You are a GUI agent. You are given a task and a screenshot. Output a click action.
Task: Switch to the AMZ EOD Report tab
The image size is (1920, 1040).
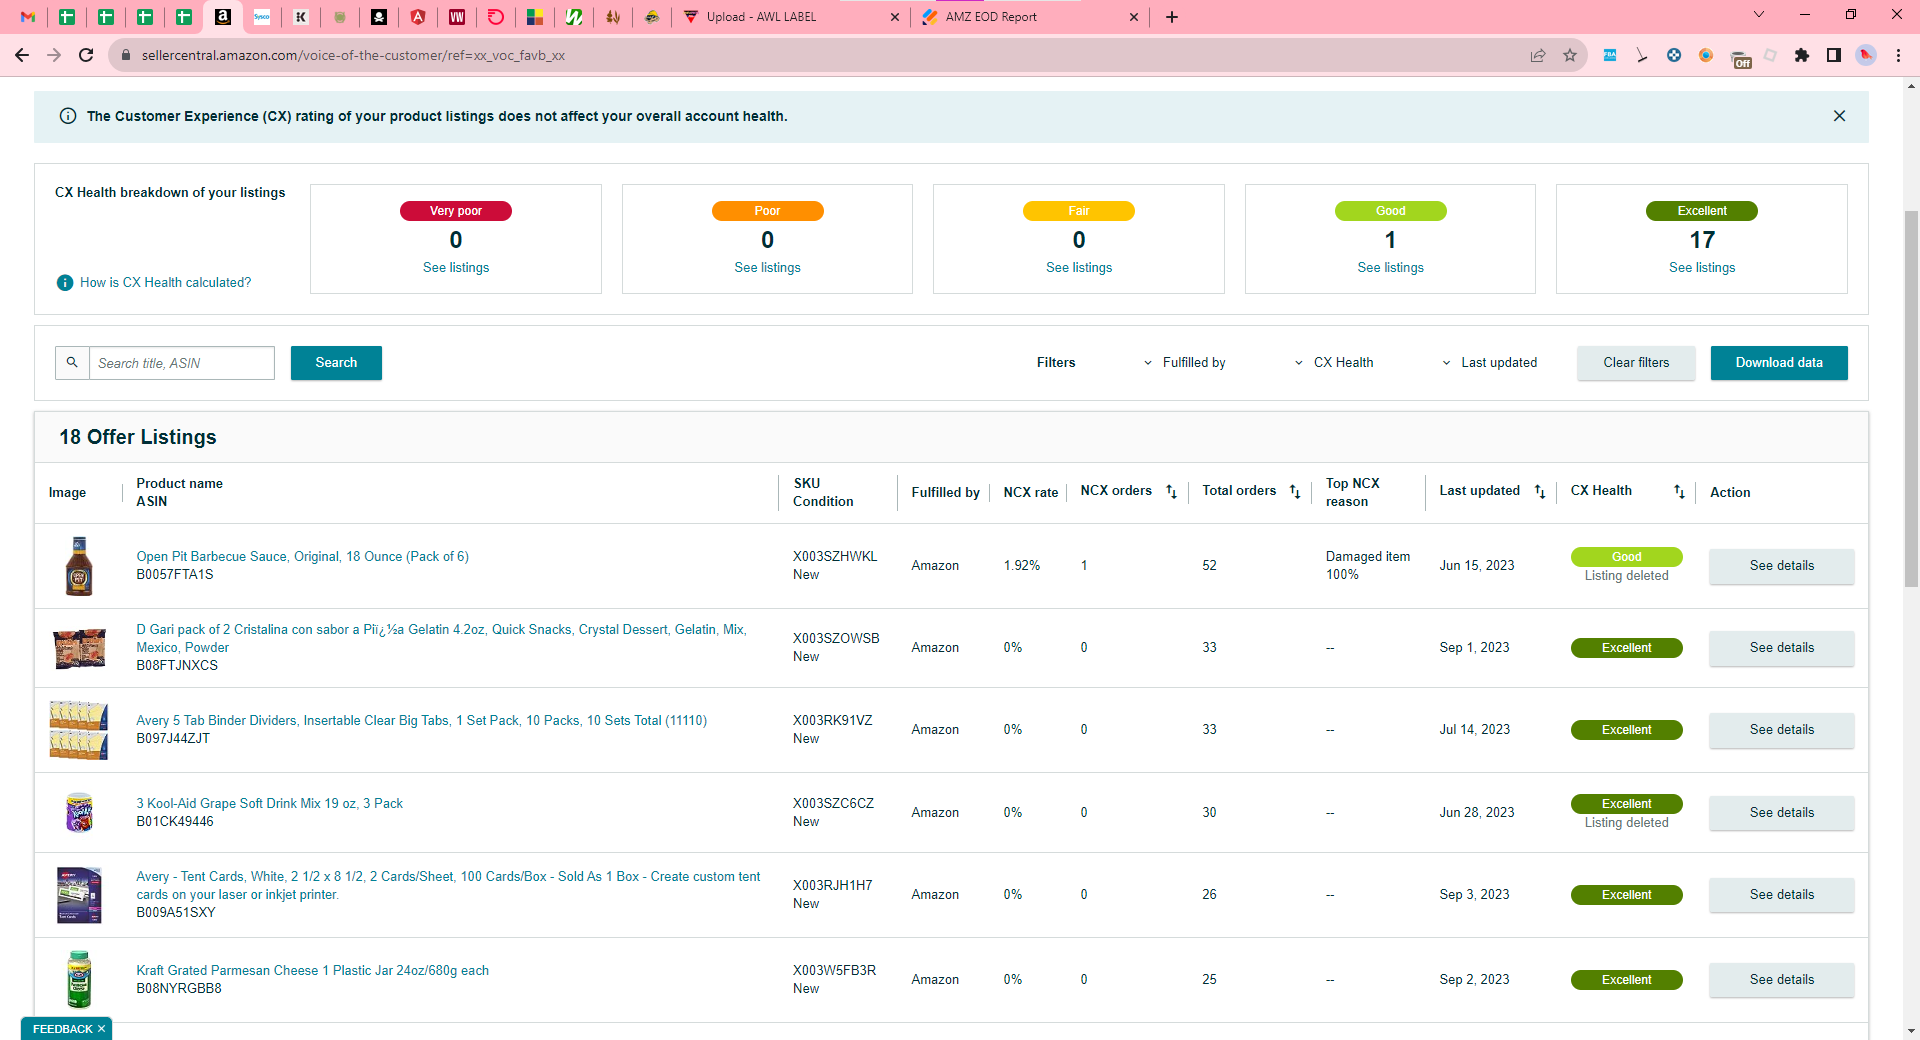coord(1029,17)
